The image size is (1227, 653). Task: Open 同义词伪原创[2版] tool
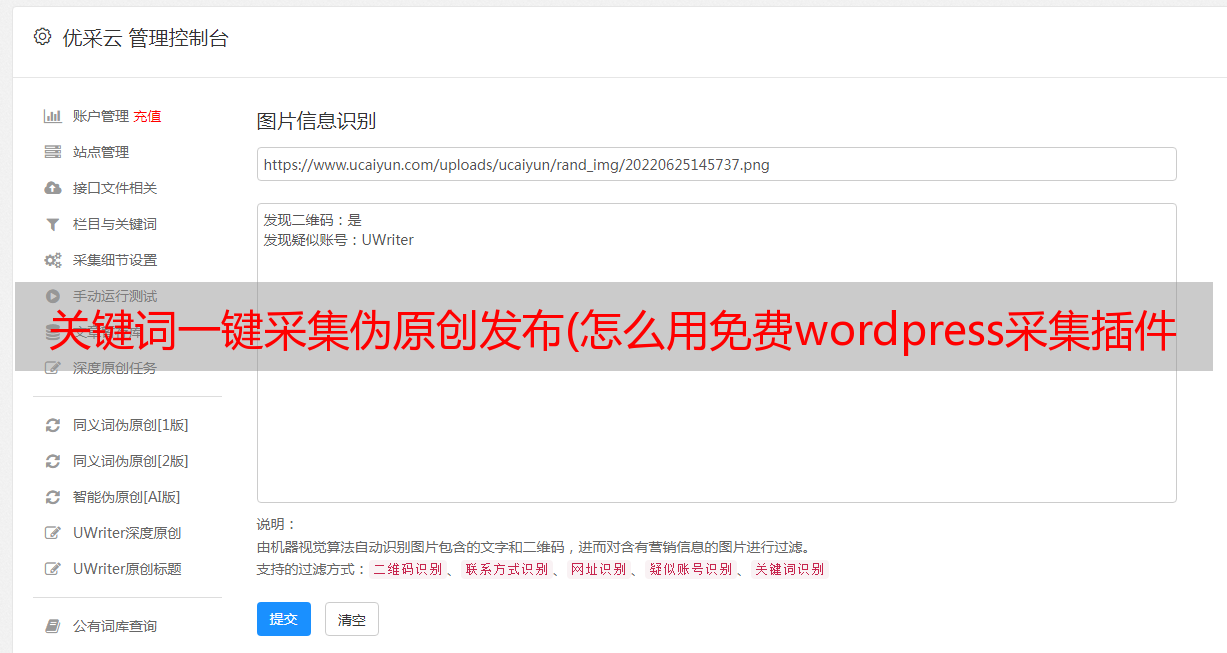(131, 461)
